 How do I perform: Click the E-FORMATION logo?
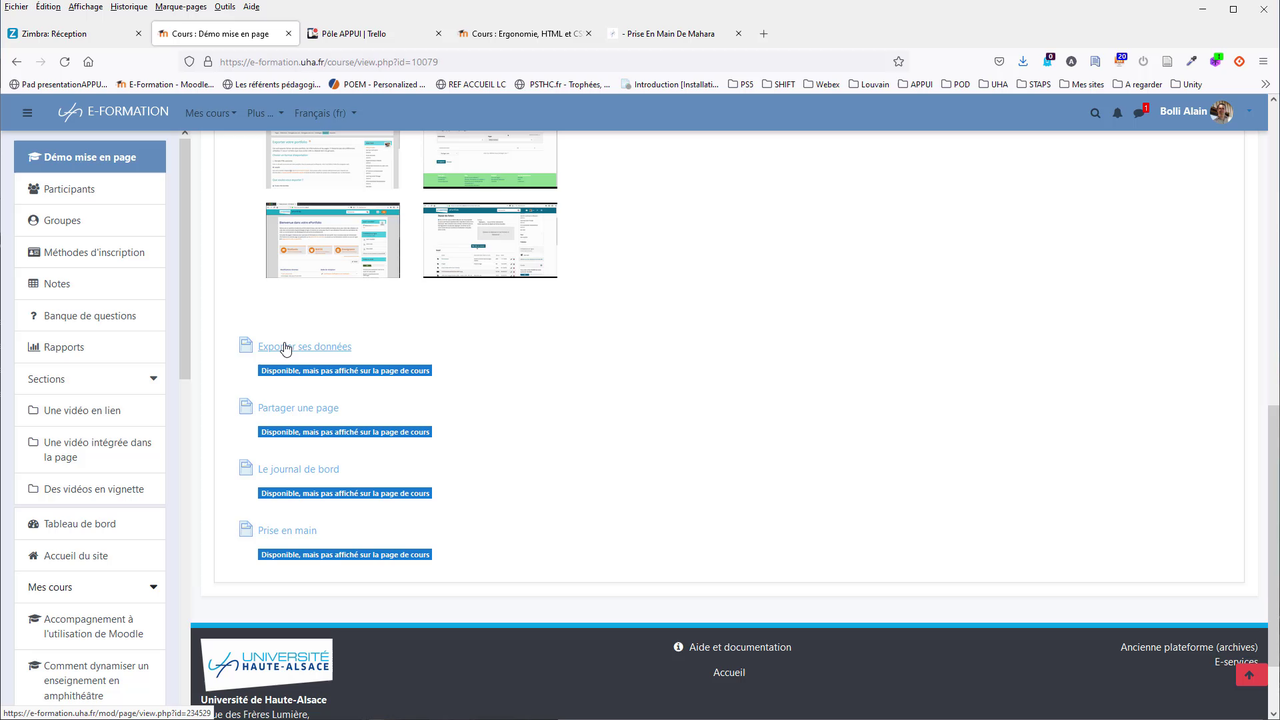click(x=113, y=111)
